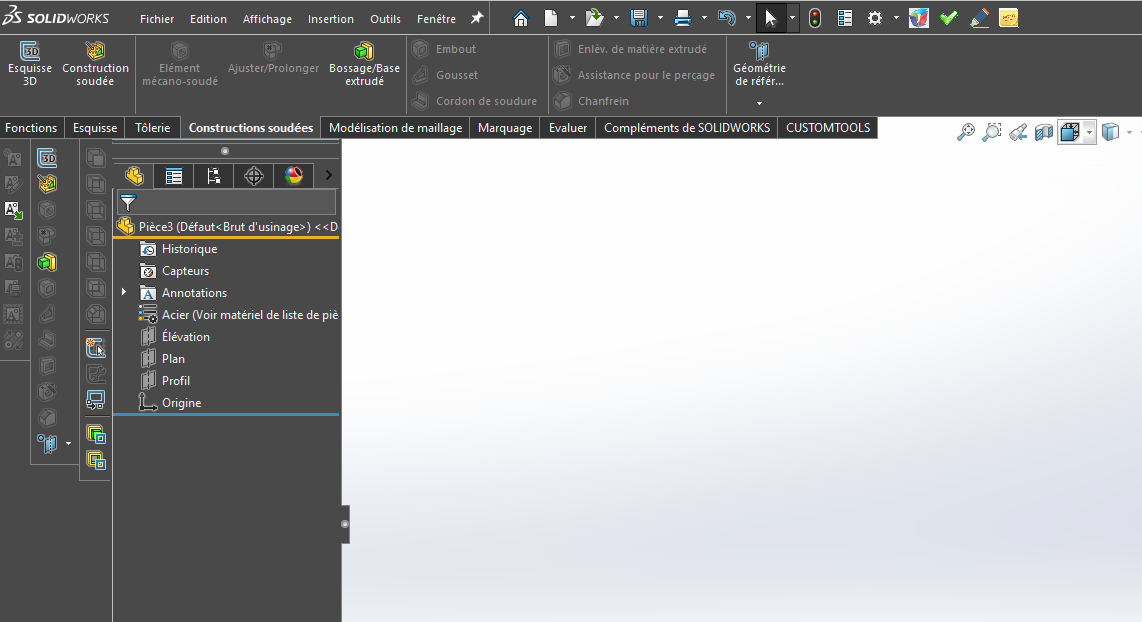Click the Print icon in the top toolbar
Image resolution: width=1142 pixels, height=622 pixels.
coord(682,18)
